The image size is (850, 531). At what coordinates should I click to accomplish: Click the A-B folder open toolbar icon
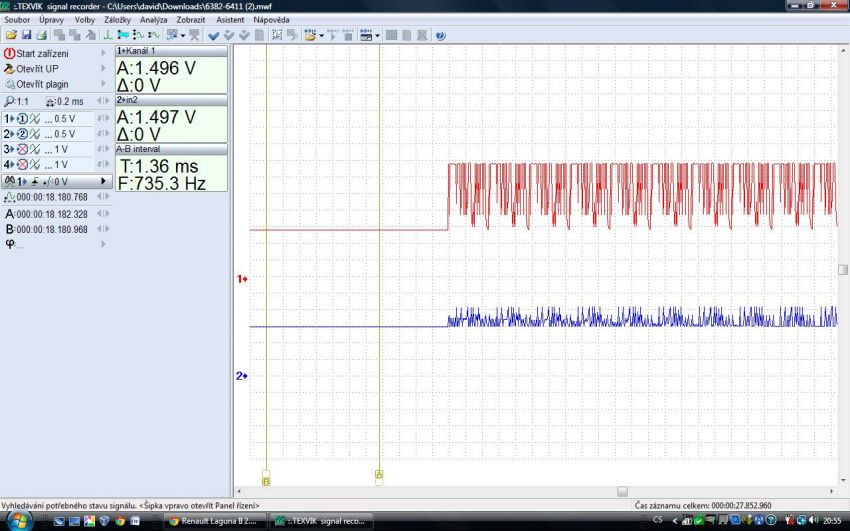coord(310,35)
